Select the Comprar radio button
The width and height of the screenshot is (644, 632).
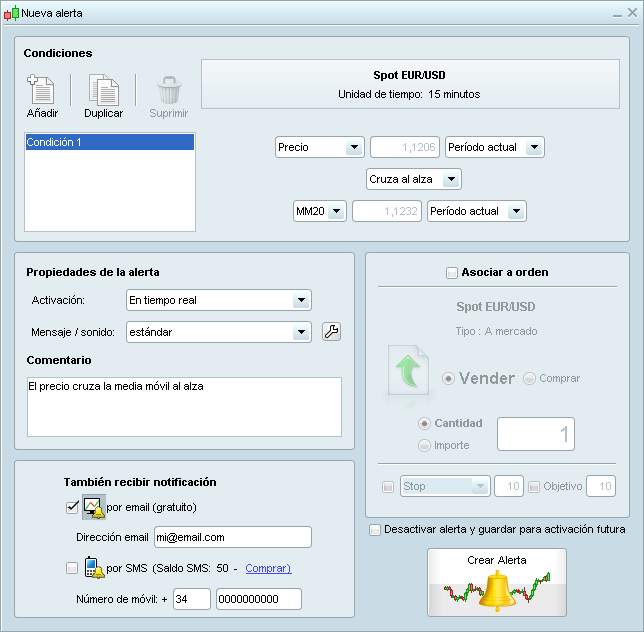[529, 378]
